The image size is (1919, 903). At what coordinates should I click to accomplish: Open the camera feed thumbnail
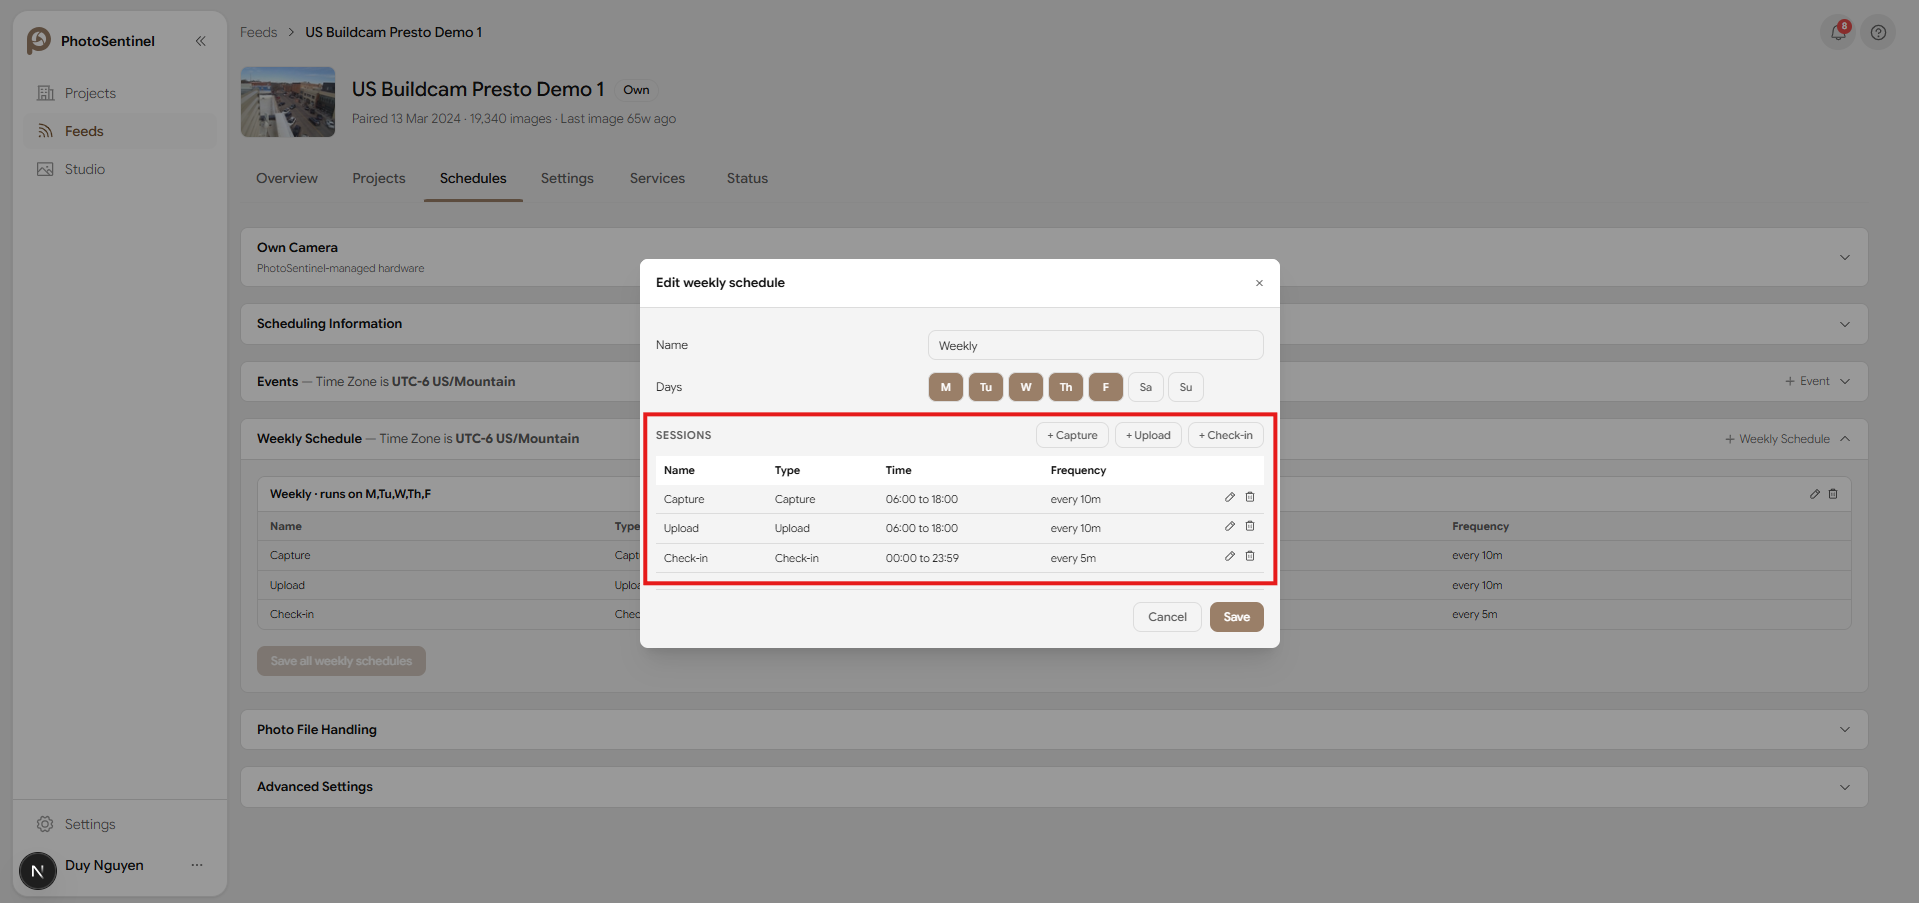pyautogui.click(x=288, y=102)
